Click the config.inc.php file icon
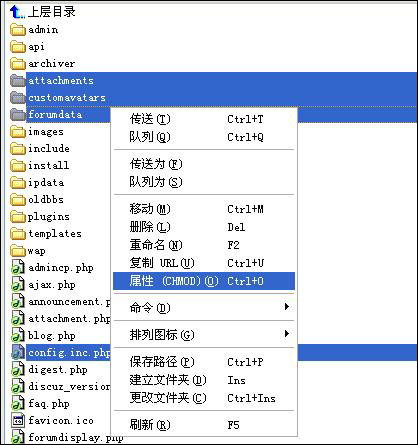418x445 pixels. coord(18,352)
